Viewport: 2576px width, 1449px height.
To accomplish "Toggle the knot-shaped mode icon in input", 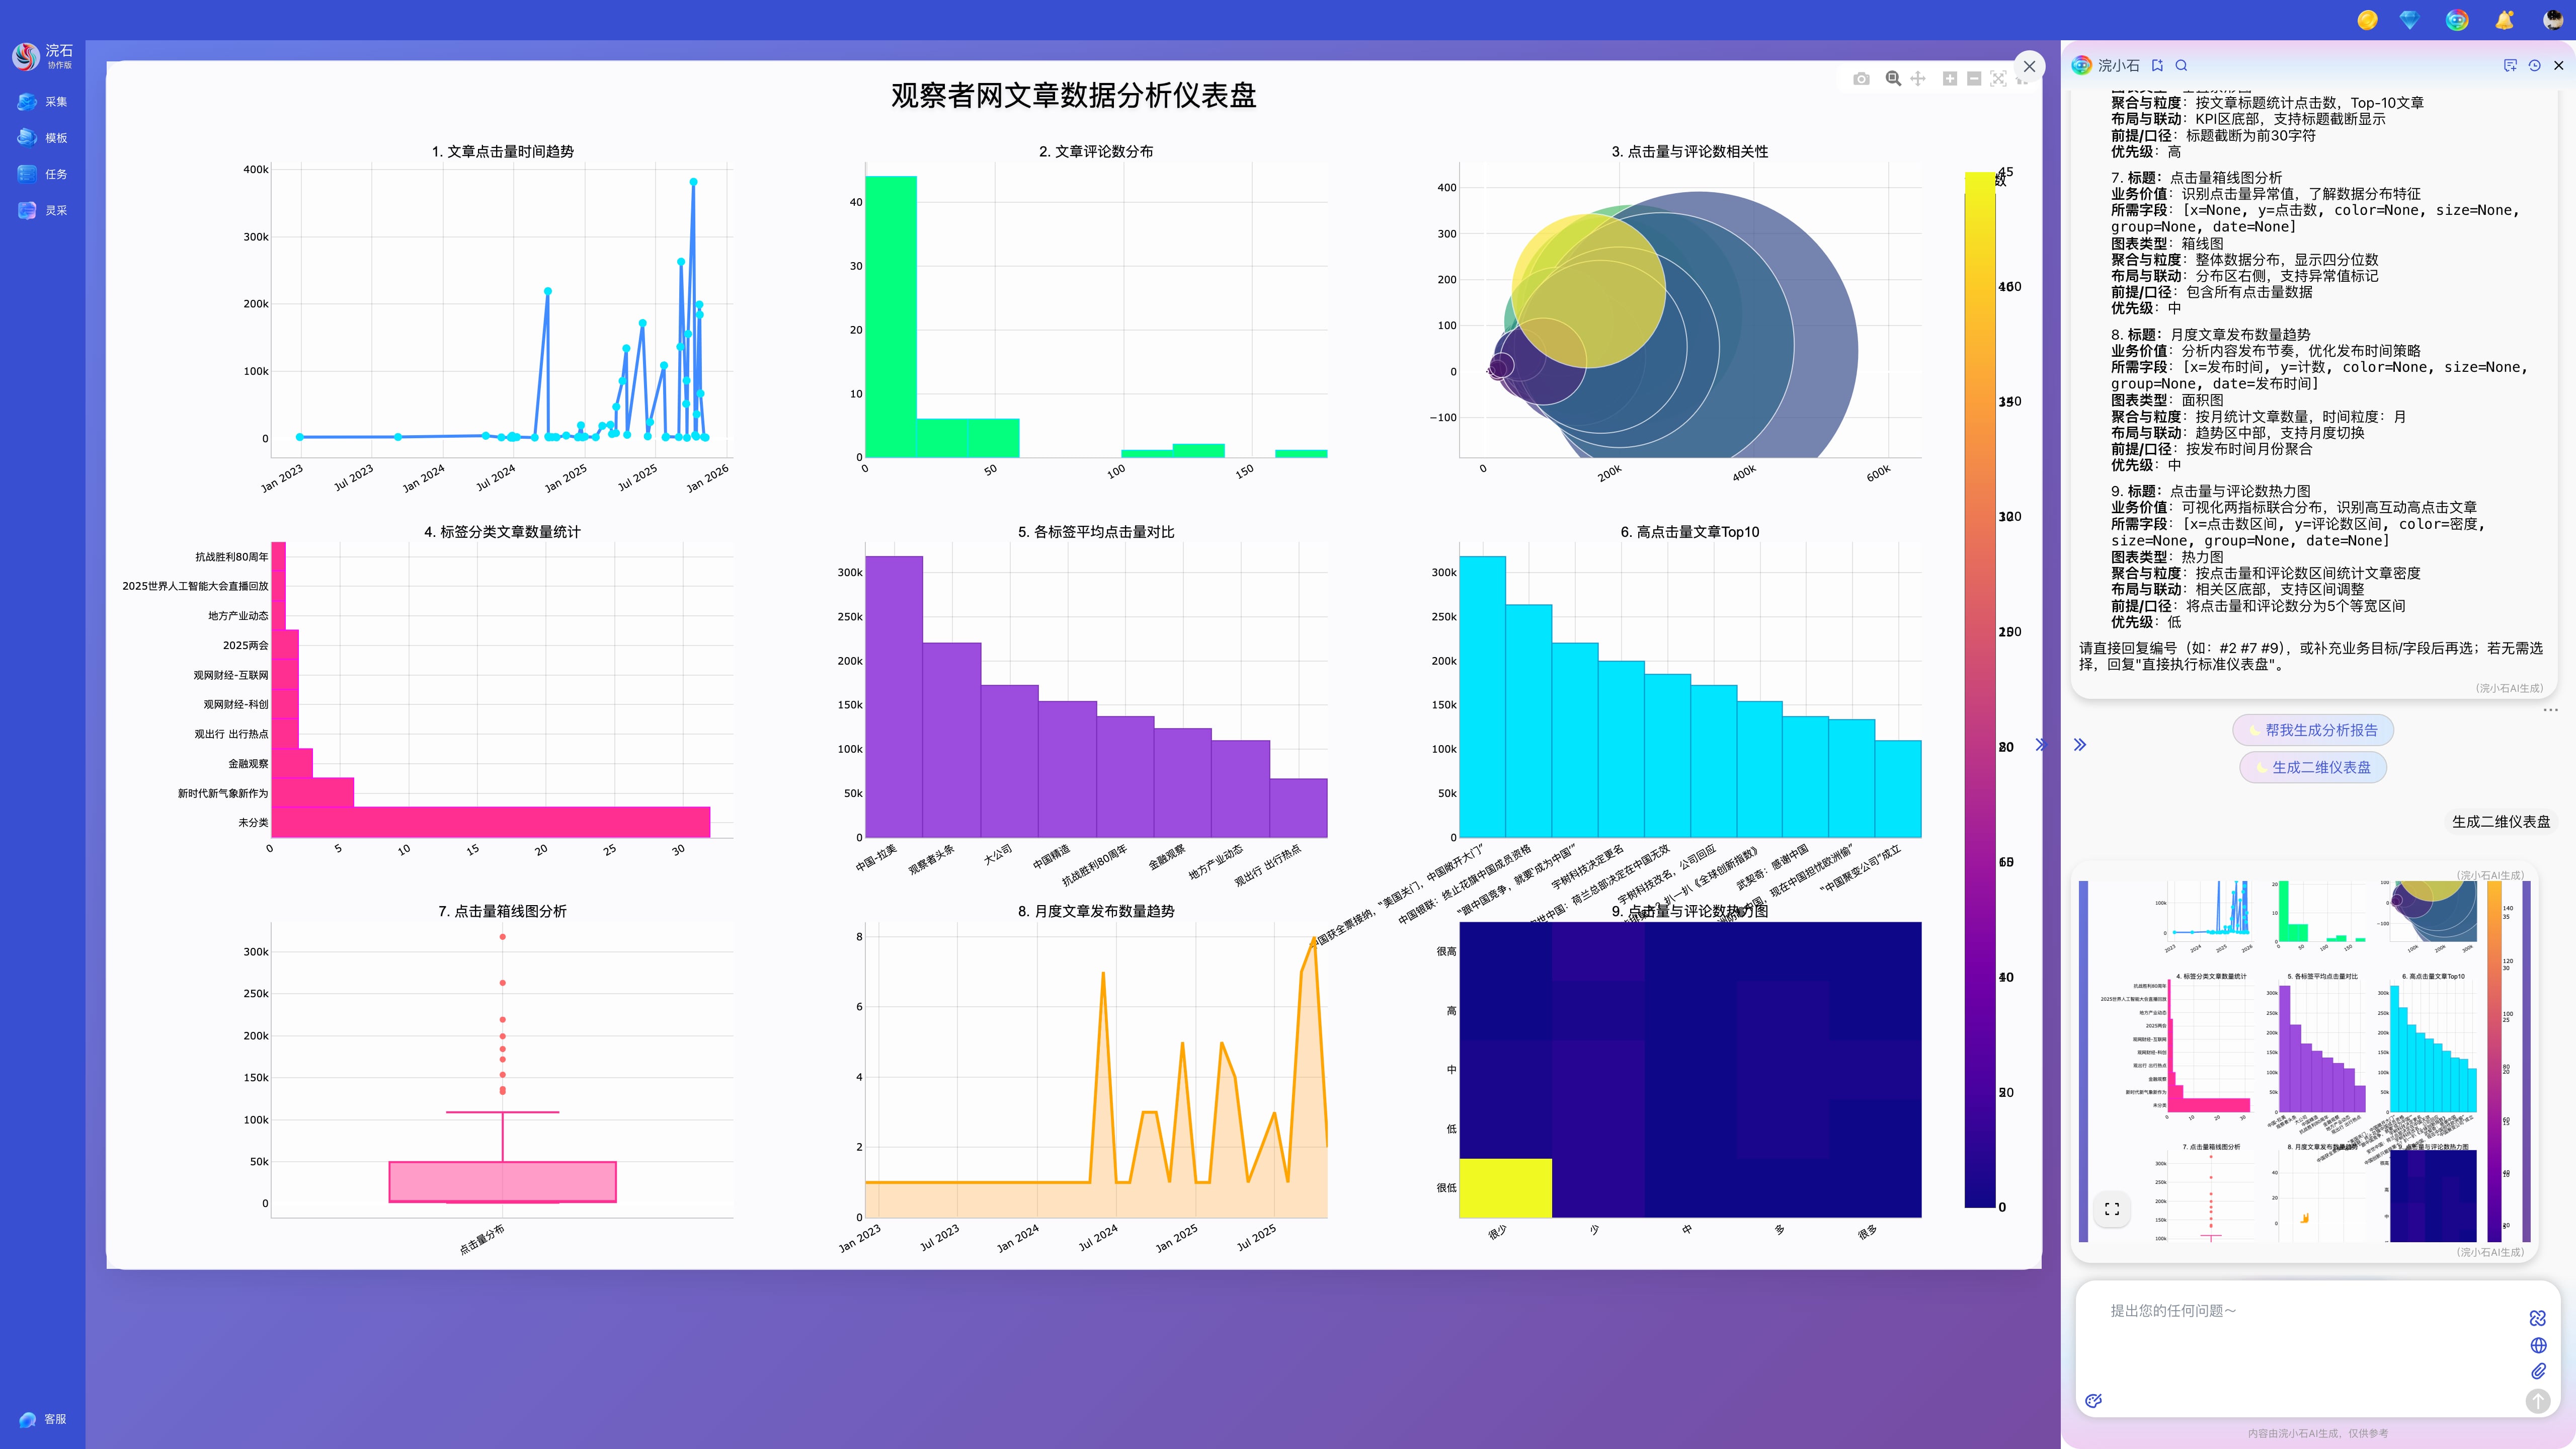I will (x=2538, y=1318).
